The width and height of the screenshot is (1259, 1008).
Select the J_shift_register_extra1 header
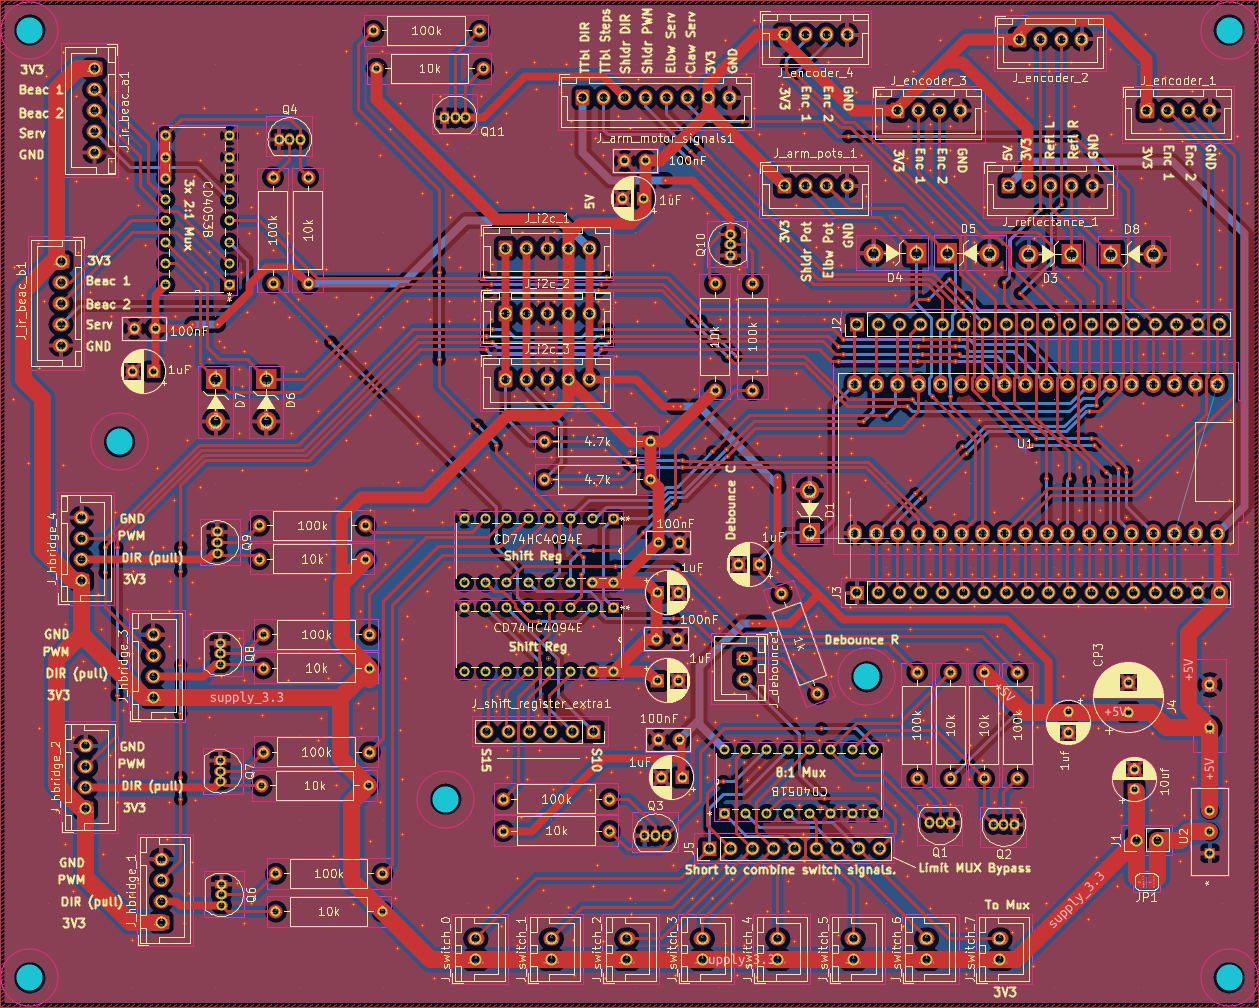531,732
